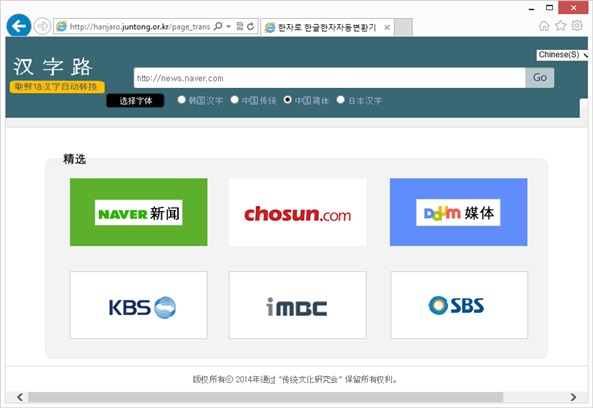Open the address bar dropdown arrow
593x412 pixels.
[x=228, y=26]
